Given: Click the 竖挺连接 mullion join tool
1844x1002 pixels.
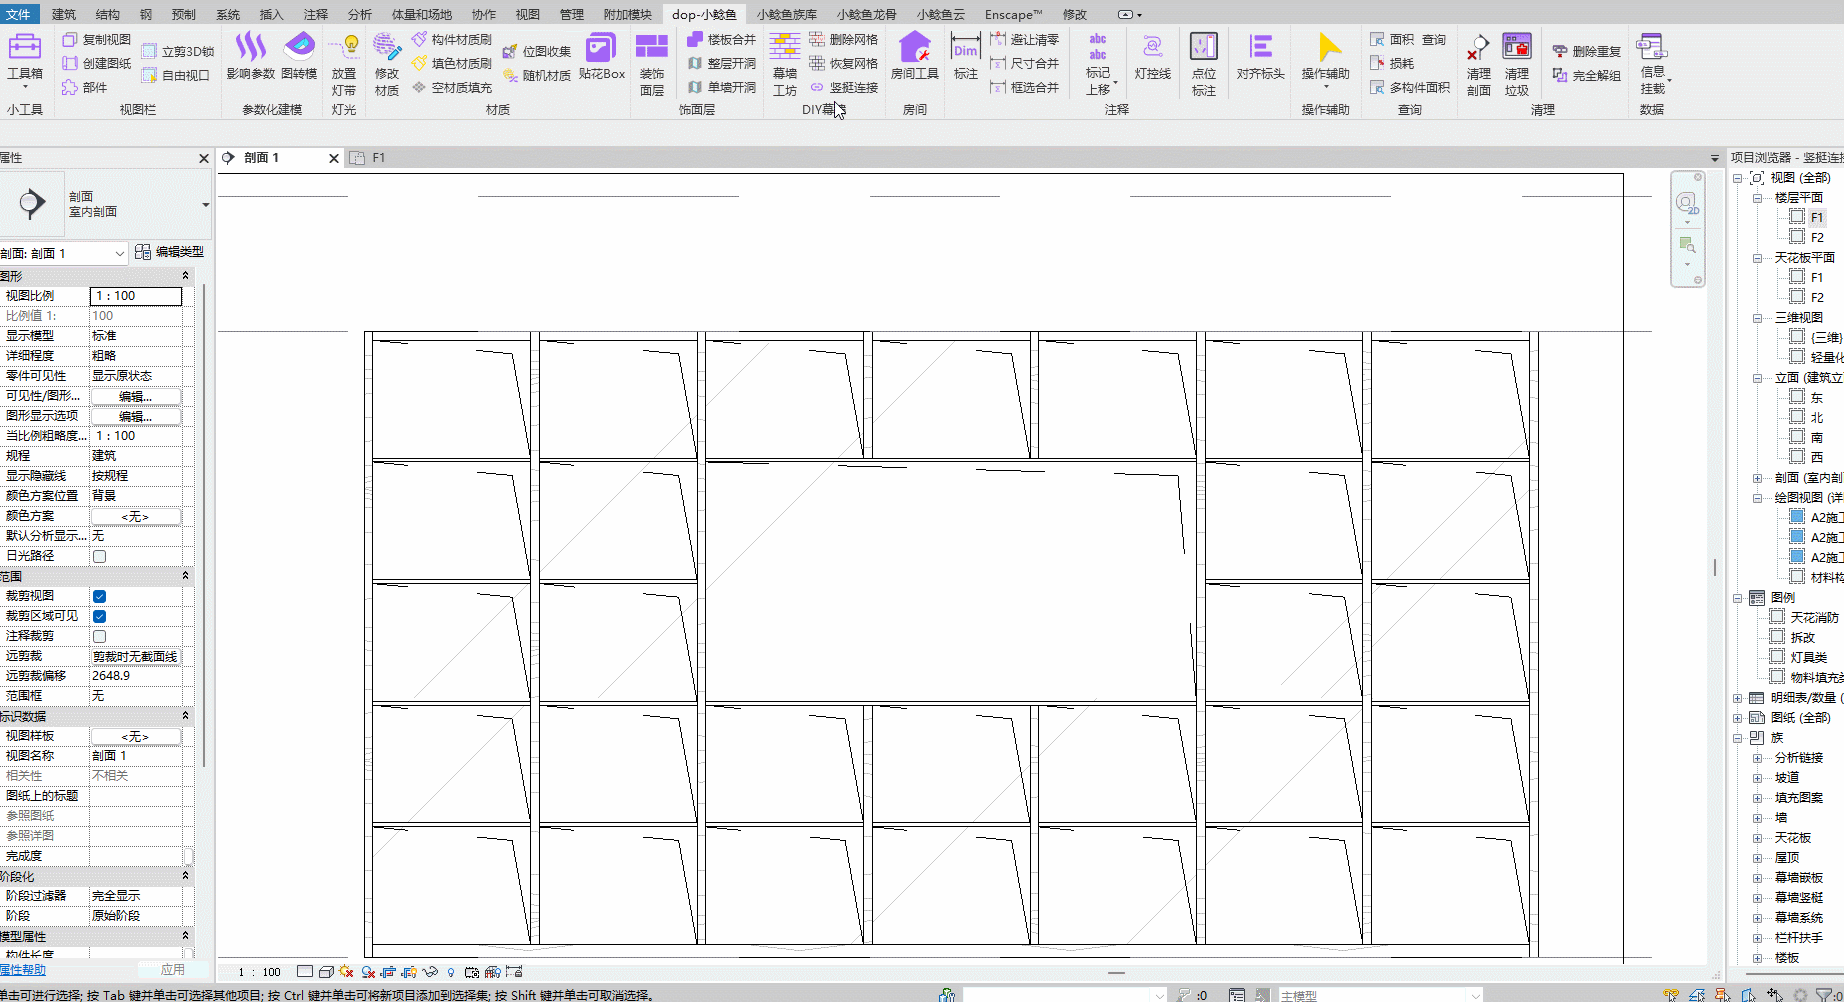Looking at the screenshot, I should coord(843,87).
